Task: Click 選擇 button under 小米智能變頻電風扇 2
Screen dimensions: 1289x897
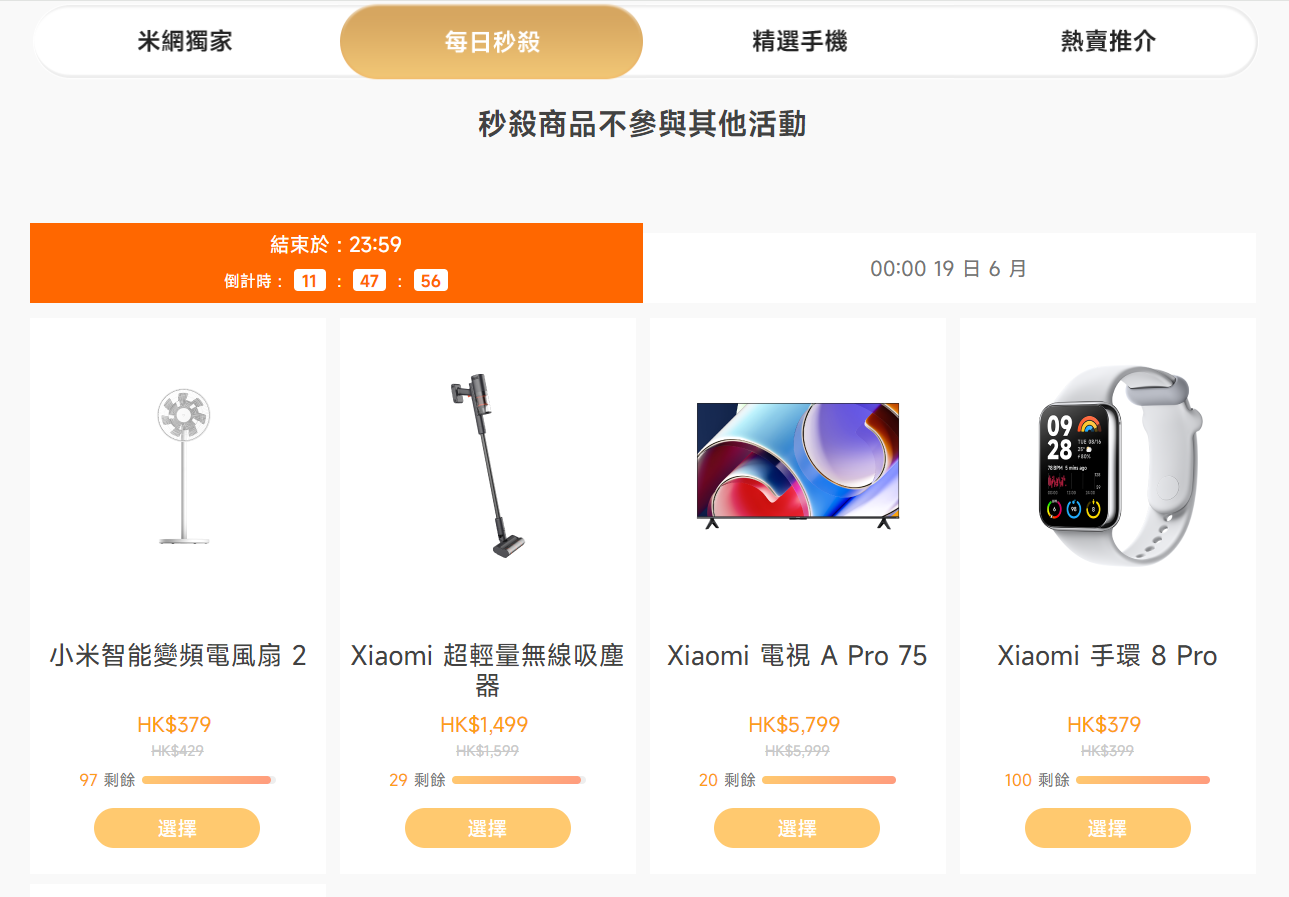Action: [x=177, y=828]
